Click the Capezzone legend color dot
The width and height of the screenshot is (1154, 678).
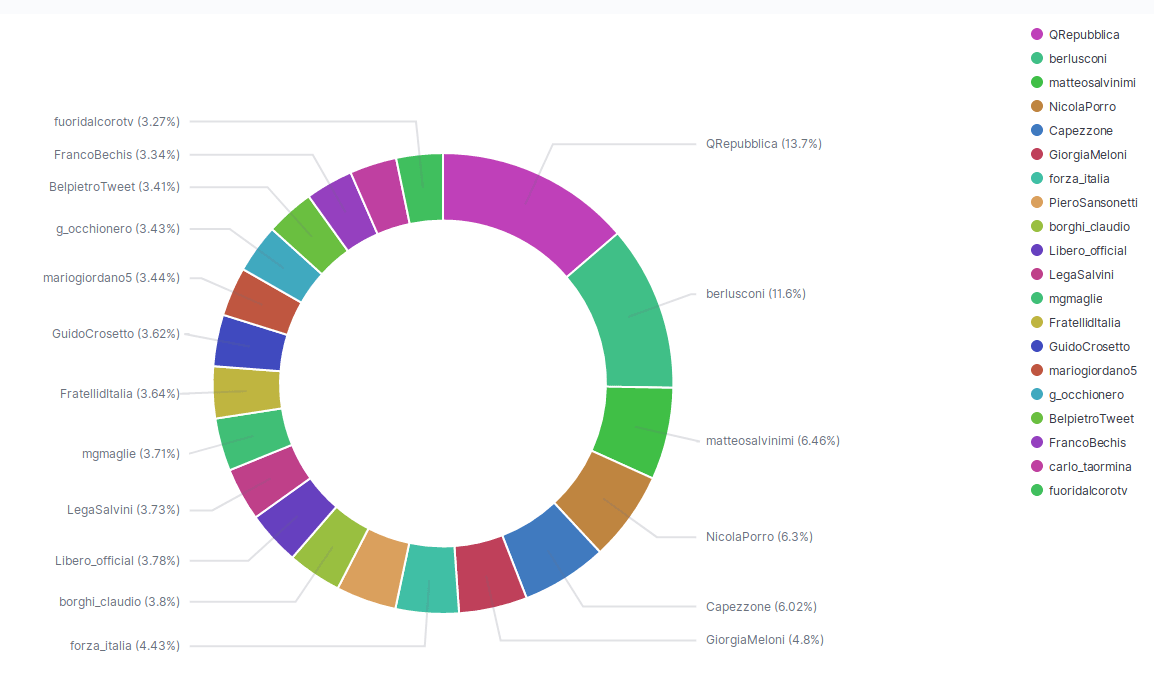(x=1037, y=131)
